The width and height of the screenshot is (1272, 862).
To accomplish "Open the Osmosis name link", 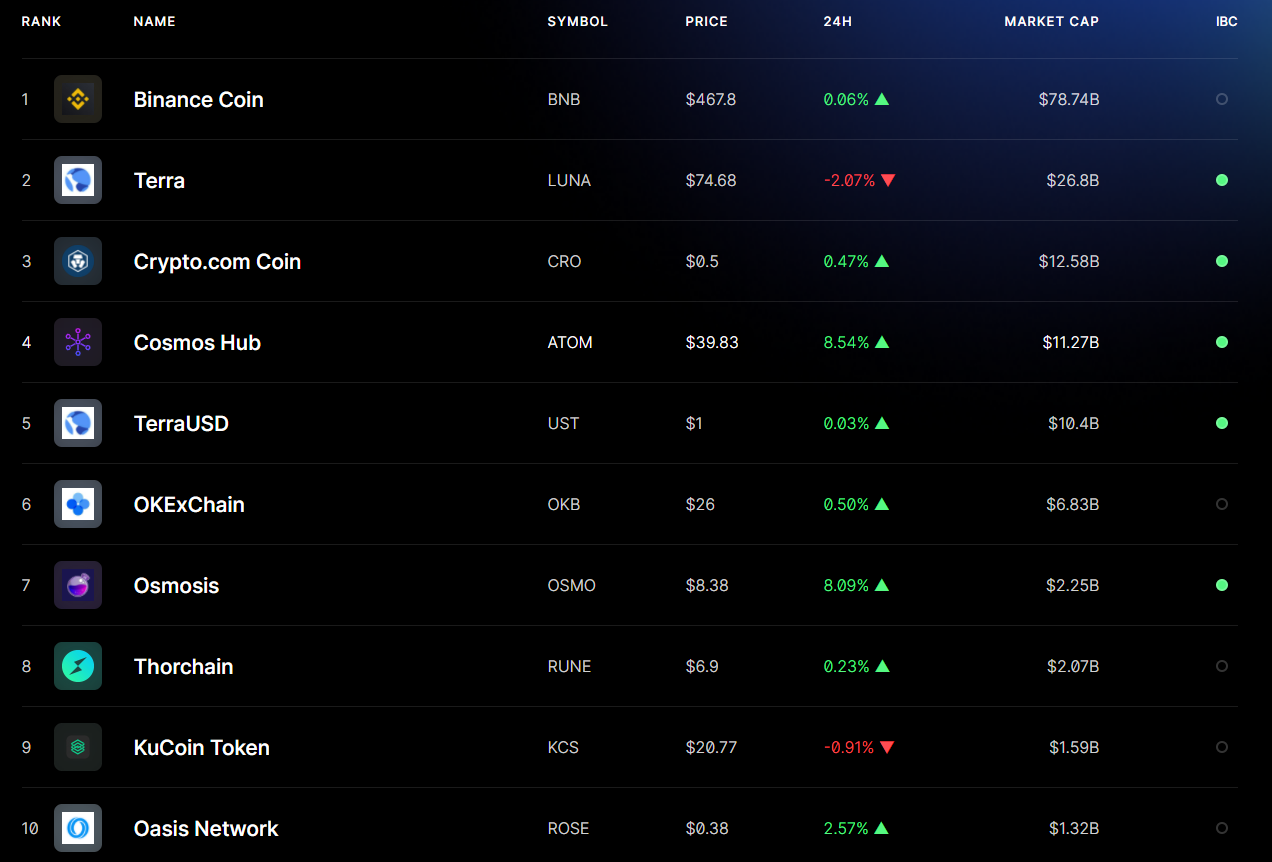I will pos(176,585).
